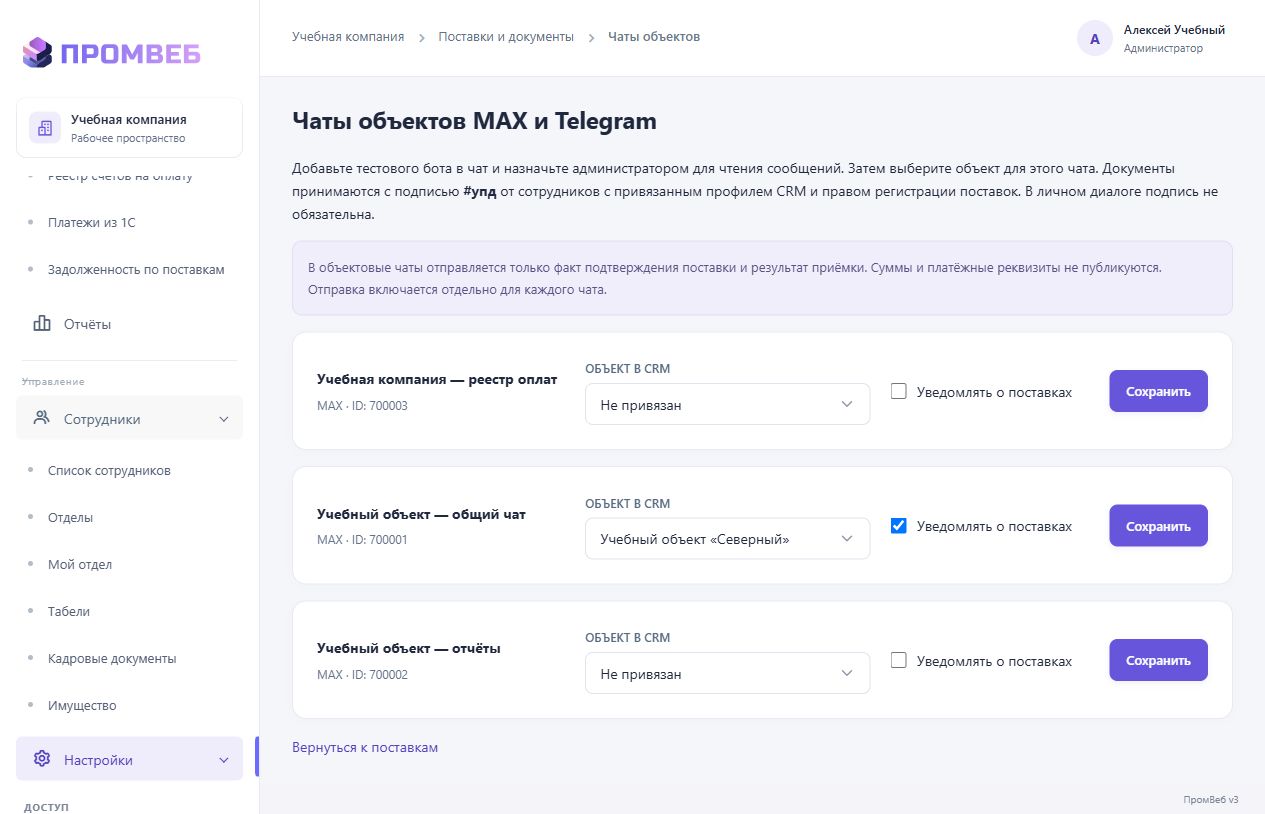The image size is (1265, 814).
Task: Collapse the Сотрудники section chevron
Action: 224,419
